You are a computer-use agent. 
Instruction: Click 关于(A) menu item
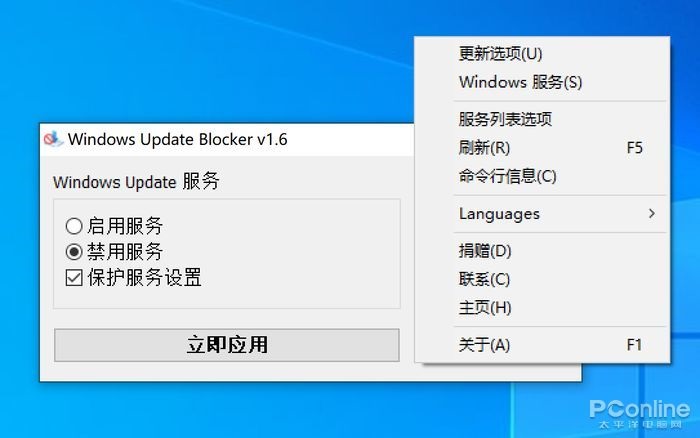coord(542,345)
